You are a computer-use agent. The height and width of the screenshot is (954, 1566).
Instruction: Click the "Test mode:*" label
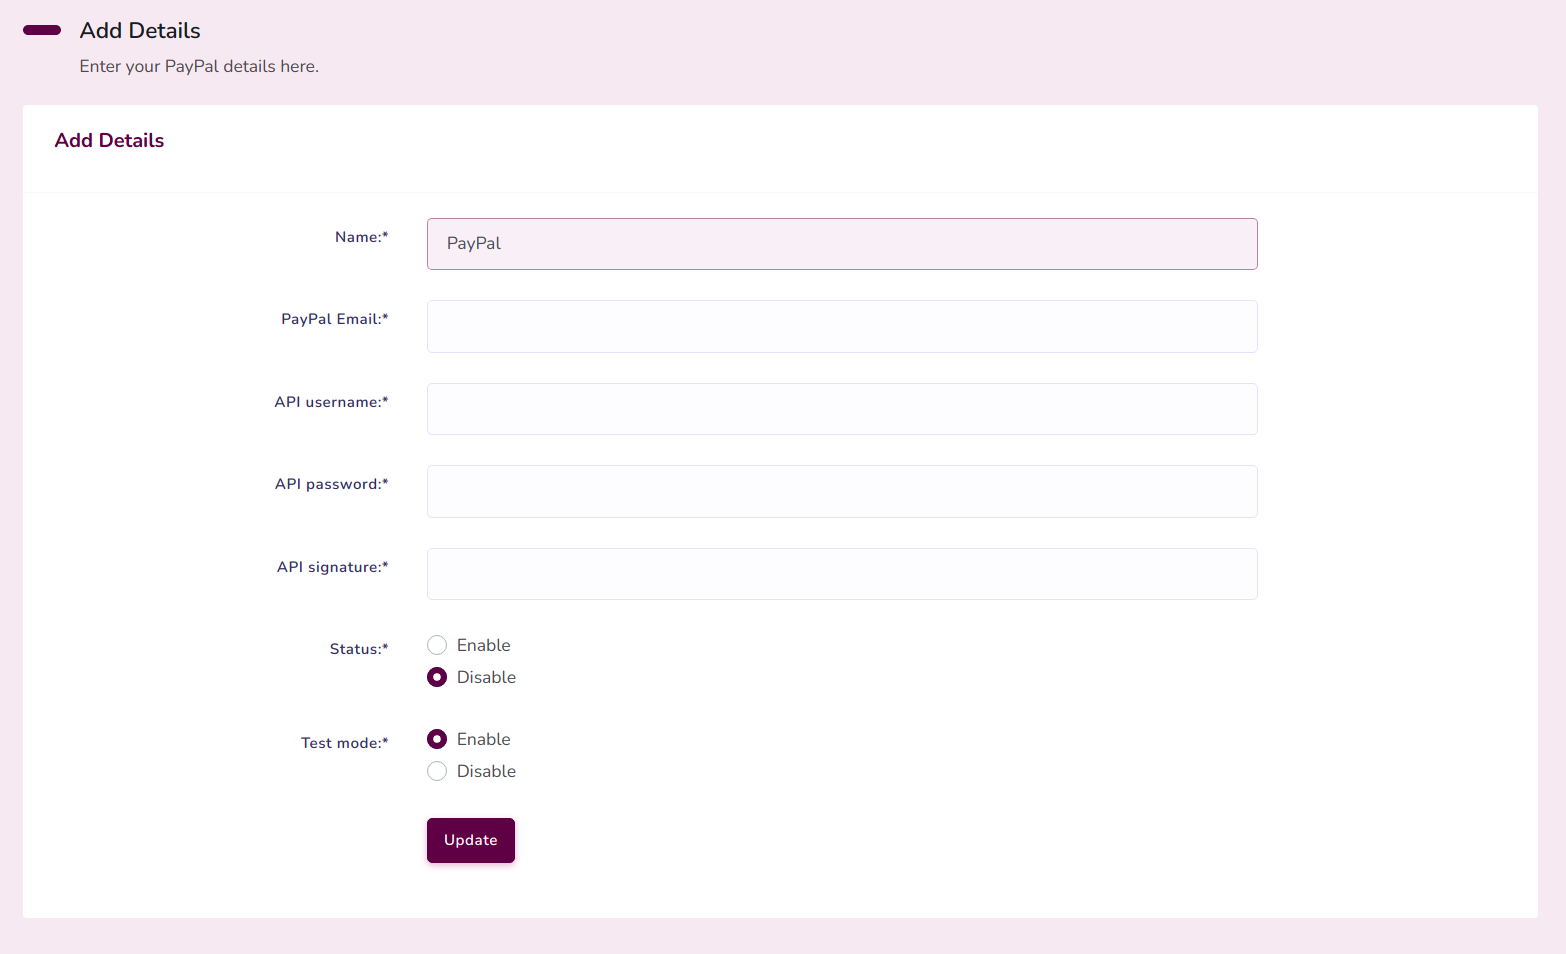tap(345, 743)
